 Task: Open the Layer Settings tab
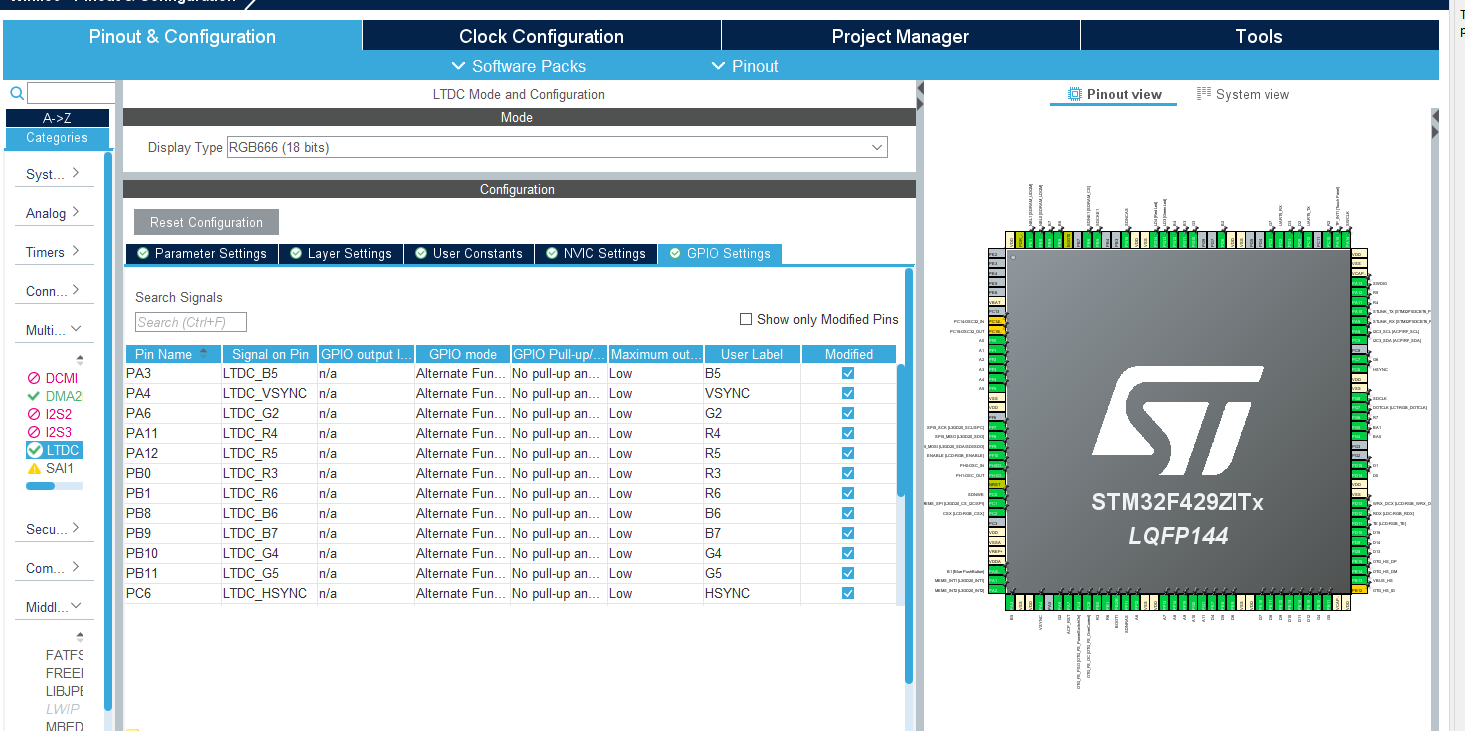(x=340, y=253)
